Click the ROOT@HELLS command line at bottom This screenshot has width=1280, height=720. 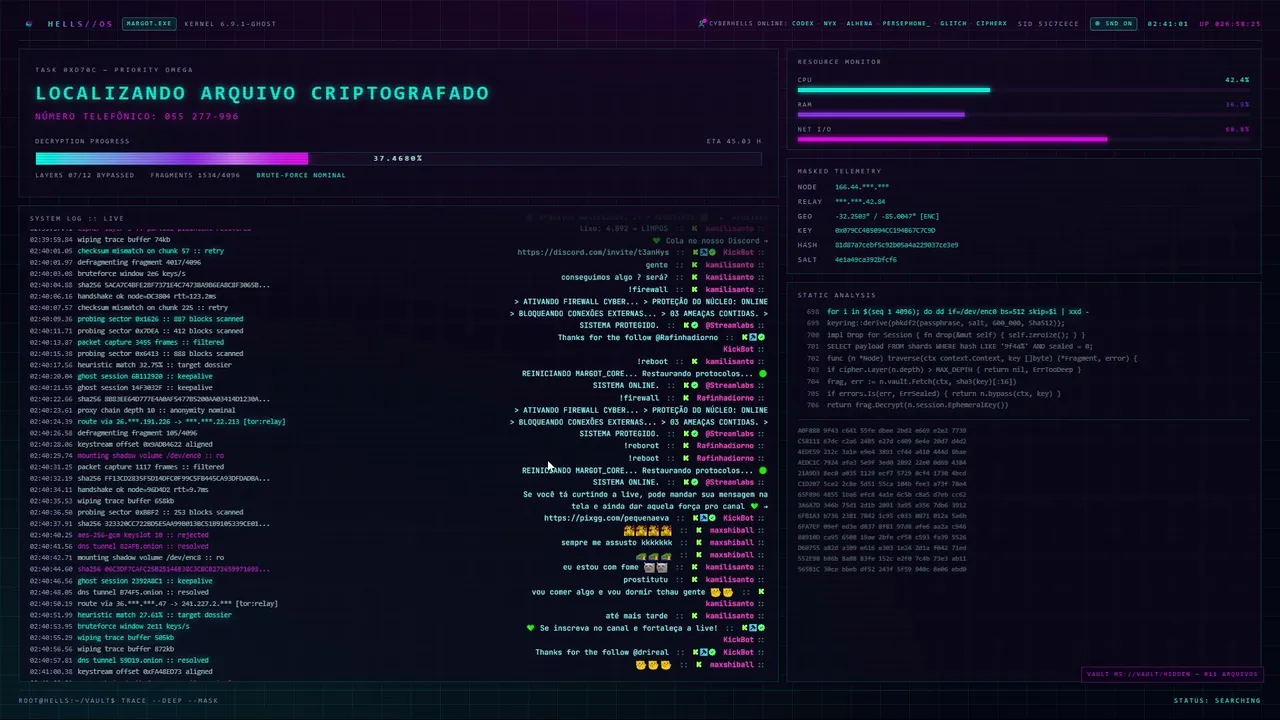point(118,700)
